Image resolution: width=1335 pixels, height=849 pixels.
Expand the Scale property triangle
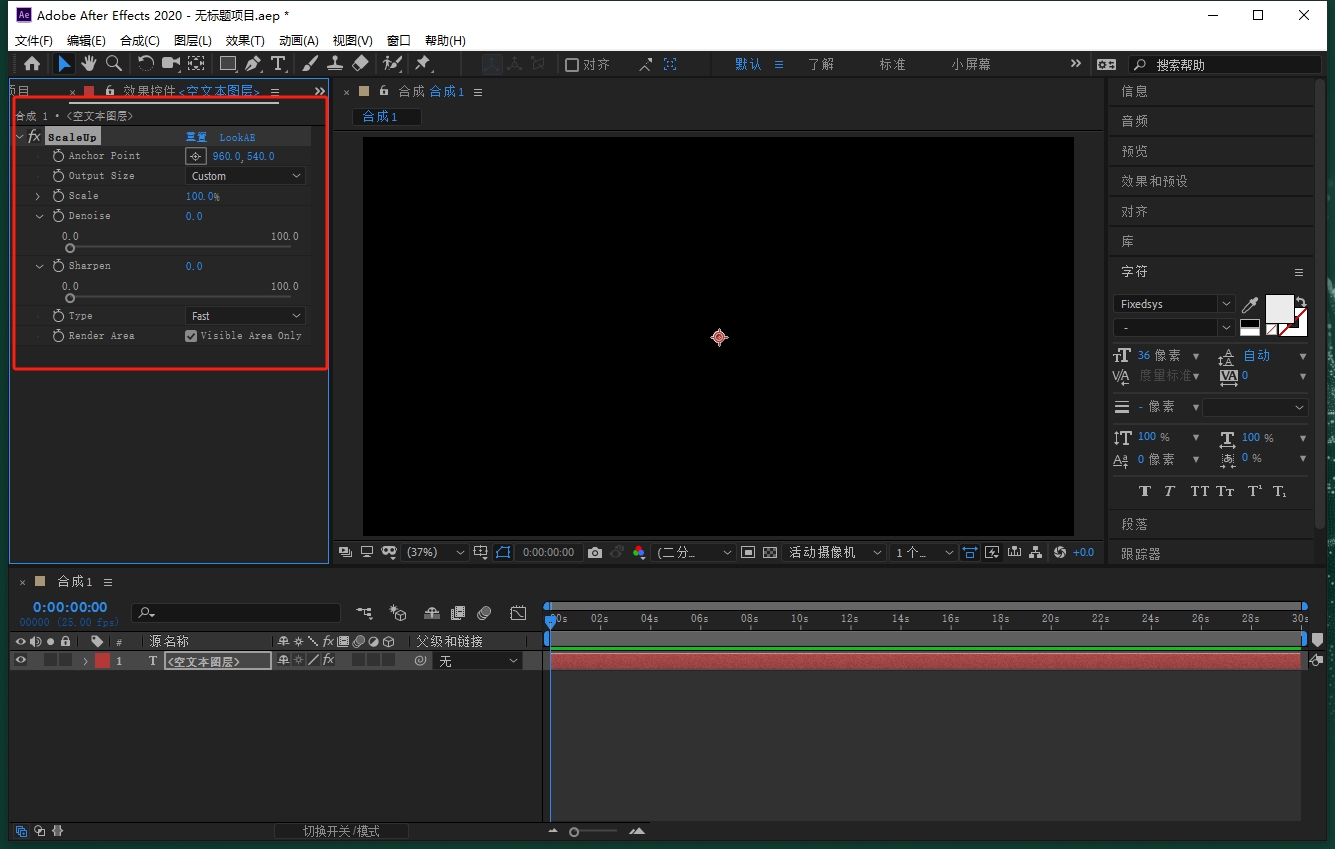(x=39, y=196)
